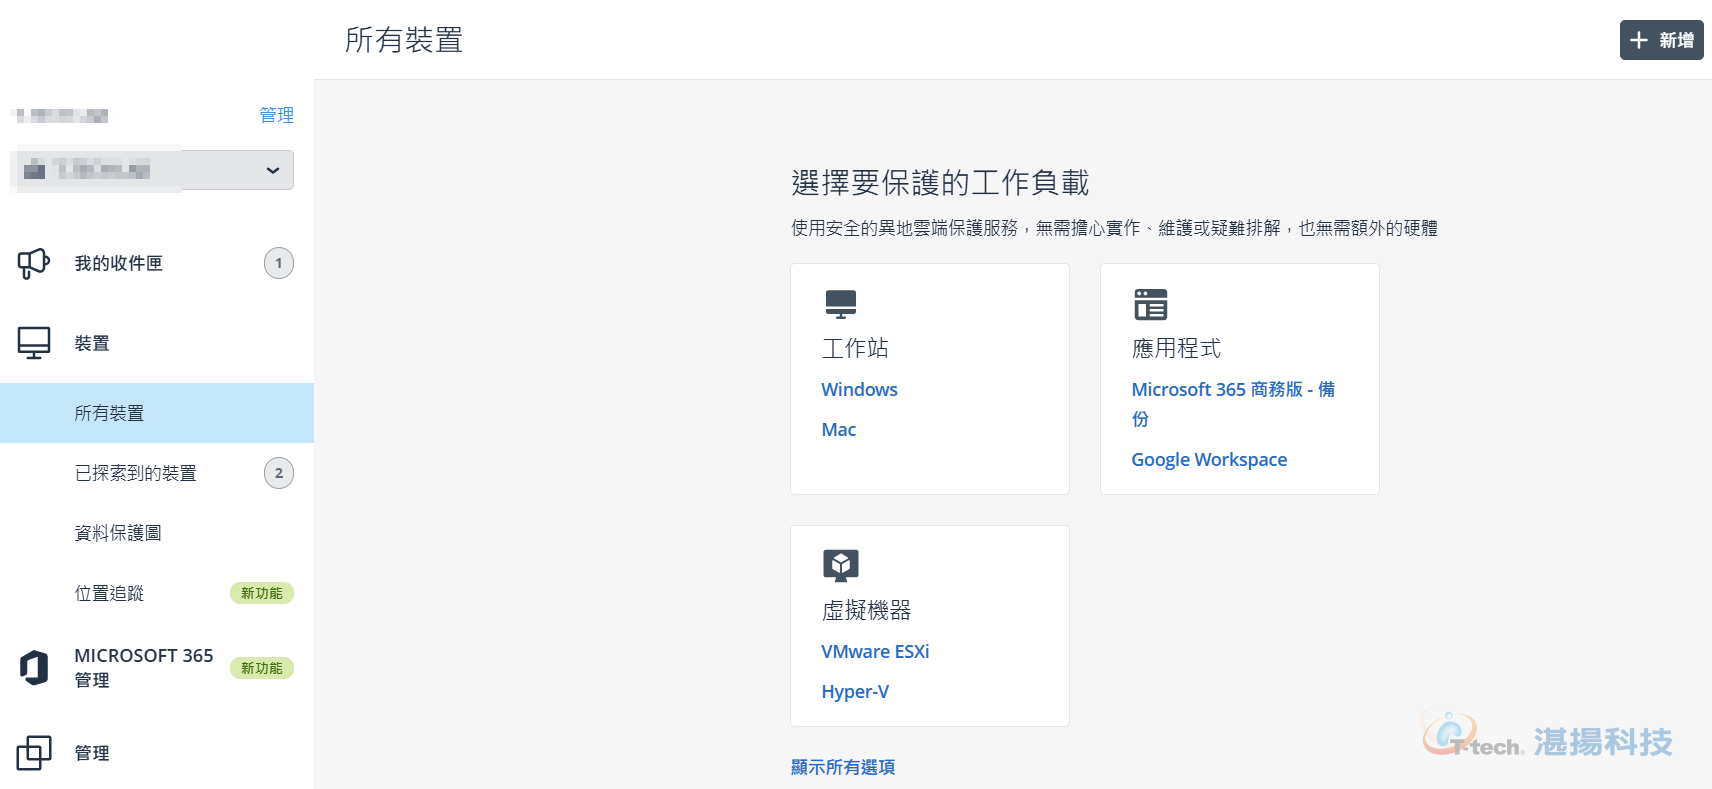Choose Mac under 工作站
The image size is (1712, 789).
(x=838, y=429)
